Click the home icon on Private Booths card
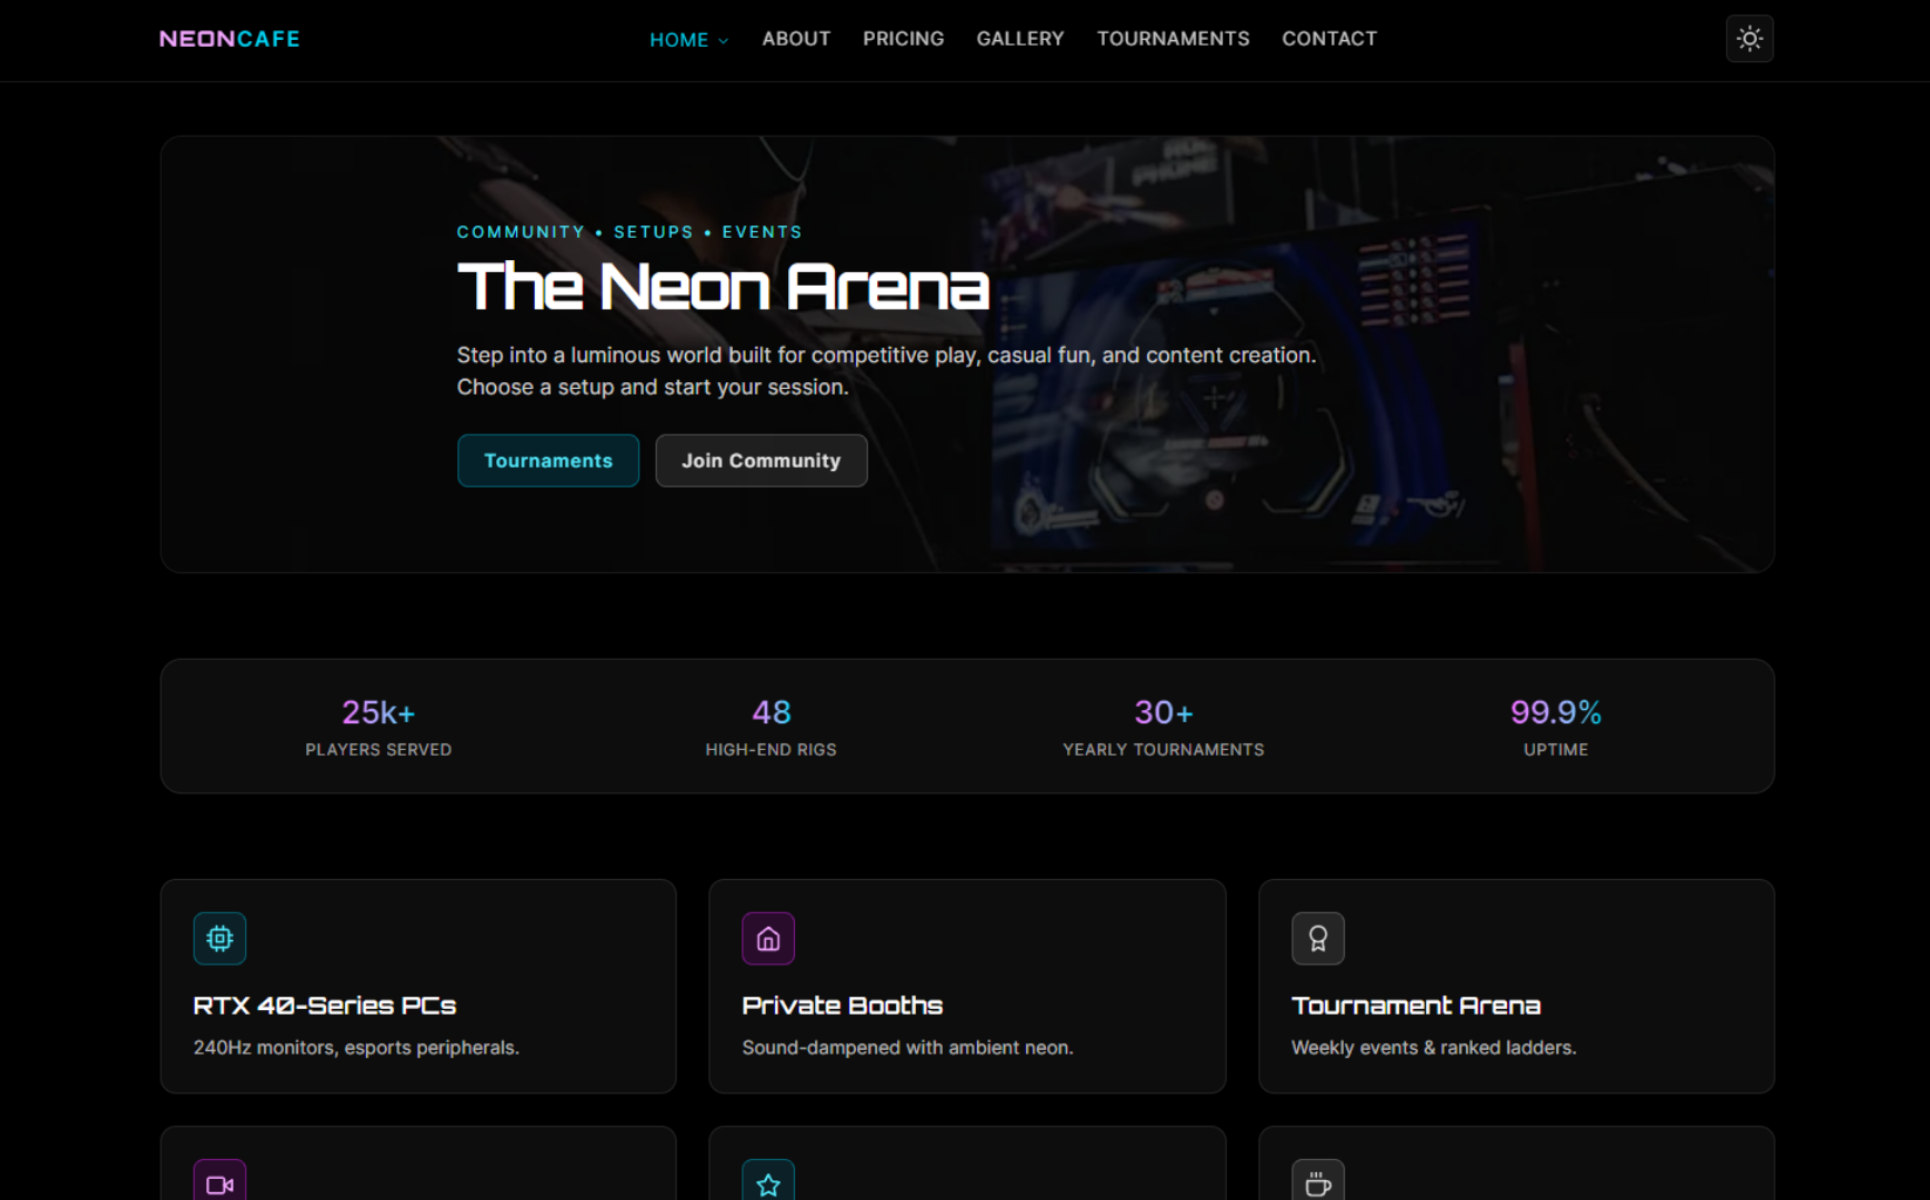1930x1200 pixels. (768, 938)
